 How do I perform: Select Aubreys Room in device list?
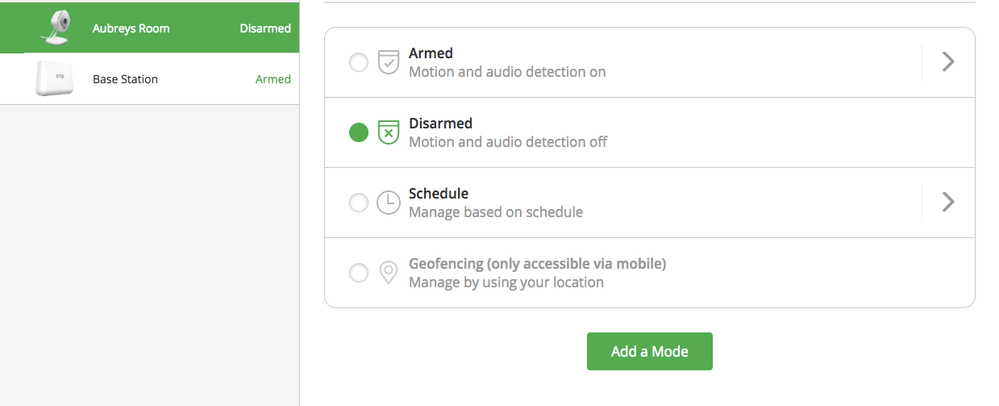coord(150,28)
